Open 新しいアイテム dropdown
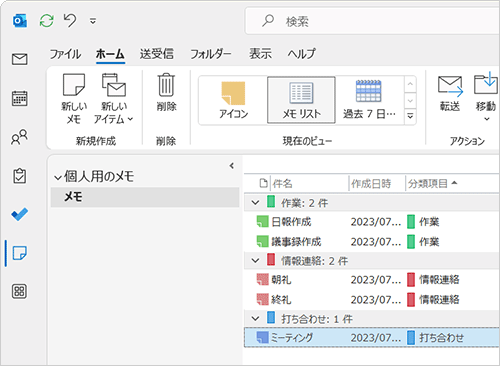500x366 pixels. coord(113,99)
